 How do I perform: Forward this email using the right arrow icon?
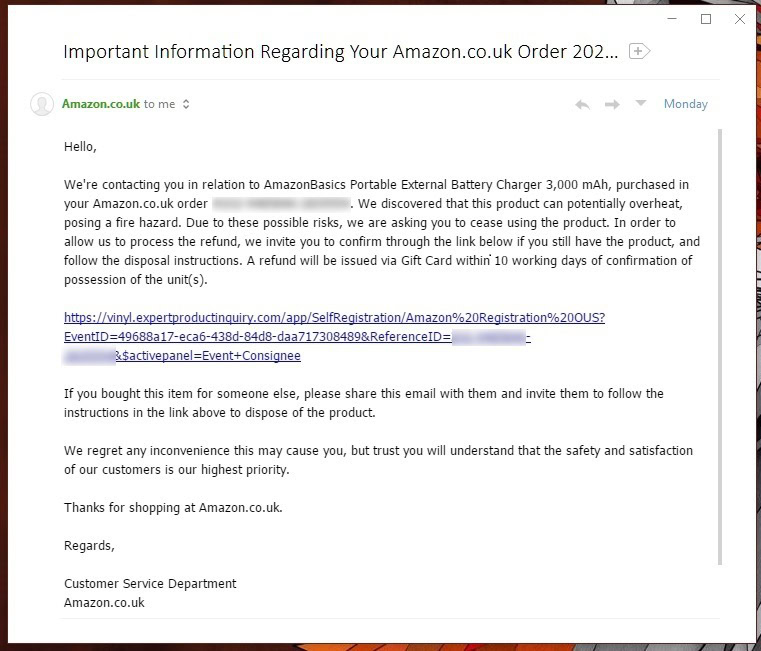(612, 104)
